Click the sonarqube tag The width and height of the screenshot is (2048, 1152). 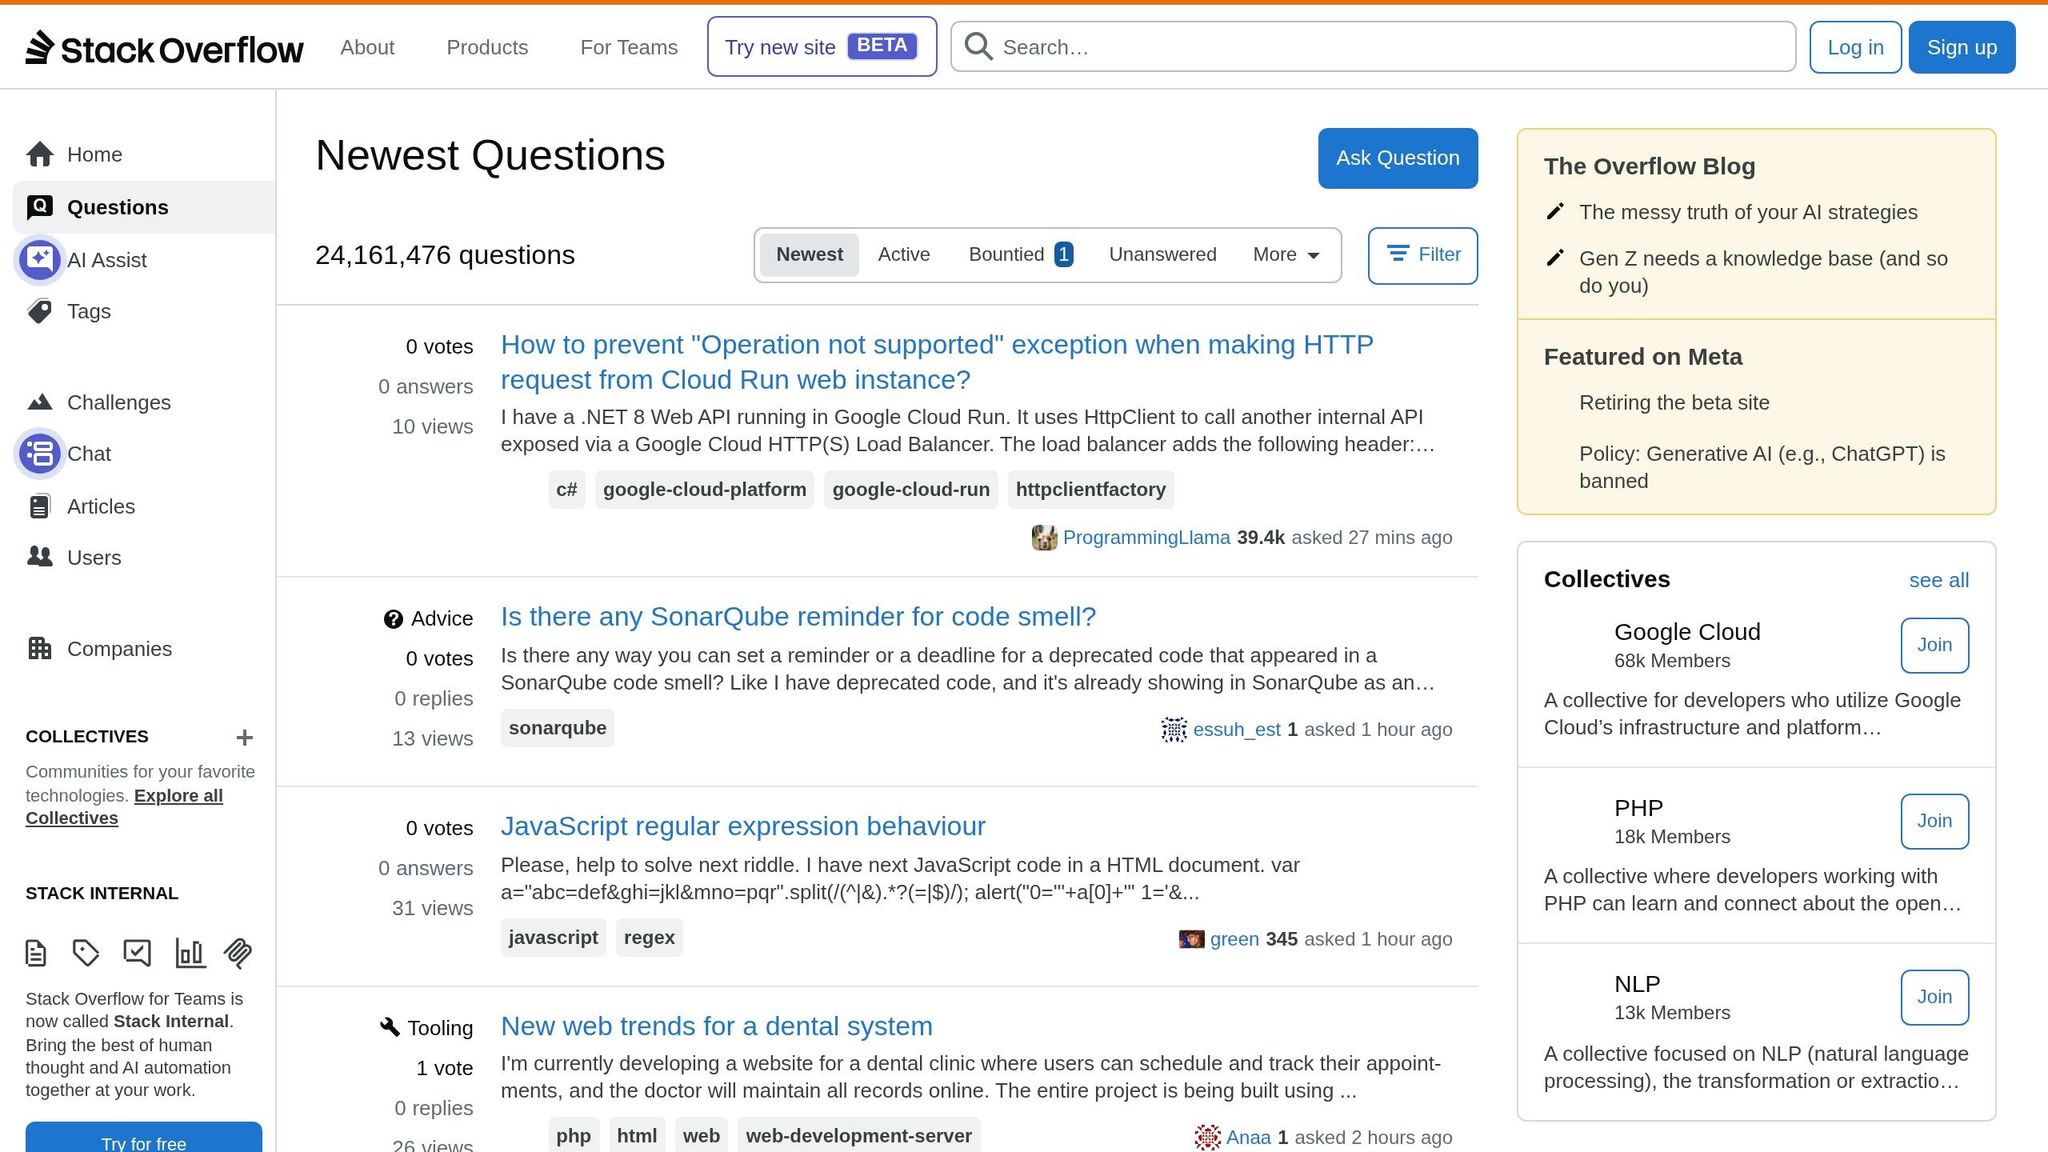coord(557,728)
